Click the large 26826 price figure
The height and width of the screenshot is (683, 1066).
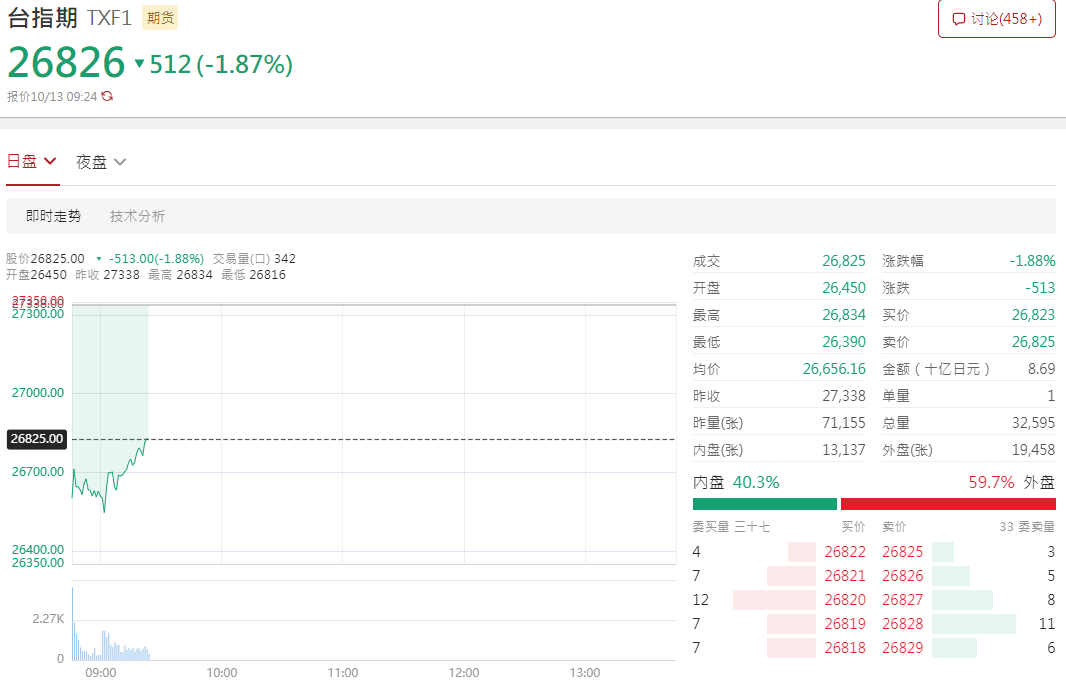click(x=66, y=63)
